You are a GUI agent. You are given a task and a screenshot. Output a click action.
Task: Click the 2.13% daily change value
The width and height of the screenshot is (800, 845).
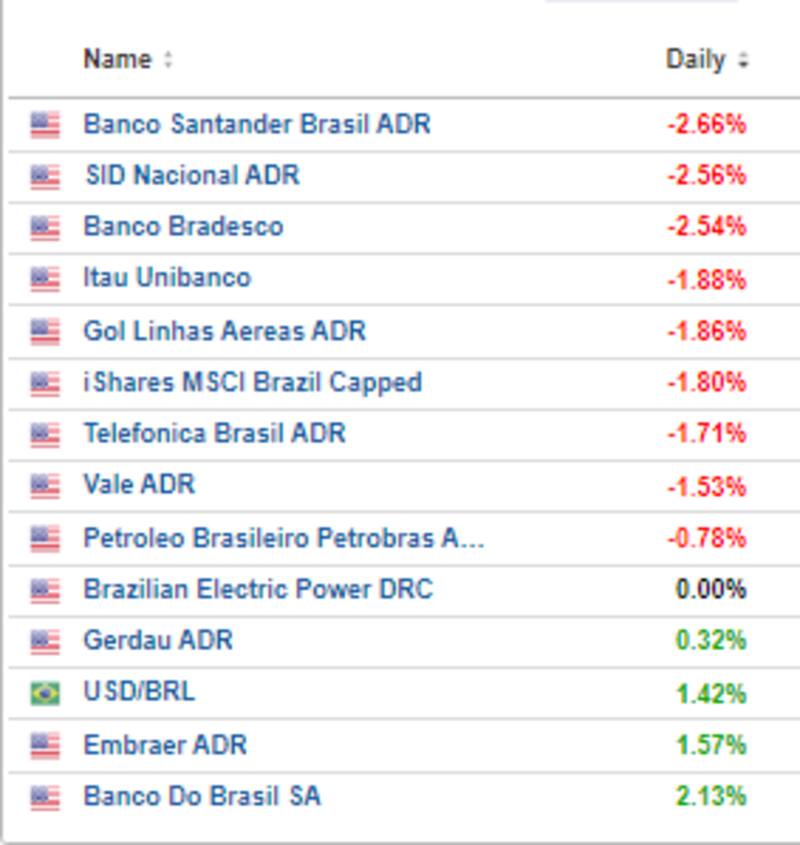[711, 797]
